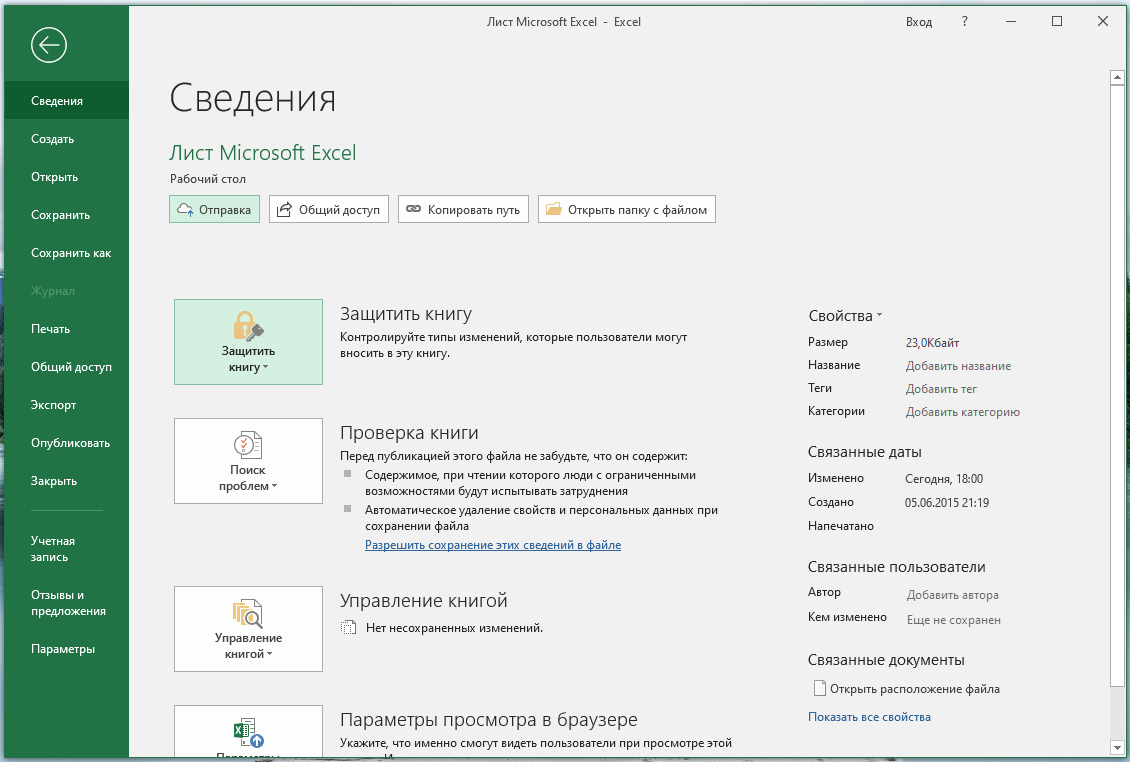The width and height of the screenshot is (1130, 762).
Task: Click the Связанные документы heading
Action: click(x=886, y=660)
